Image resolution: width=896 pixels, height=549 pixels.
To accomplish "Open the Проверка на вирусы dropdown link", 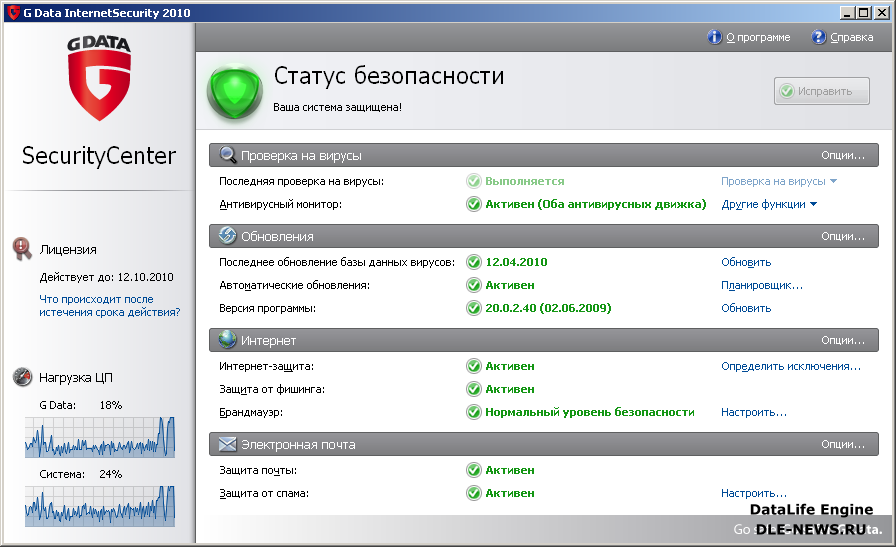I will 779,181.
